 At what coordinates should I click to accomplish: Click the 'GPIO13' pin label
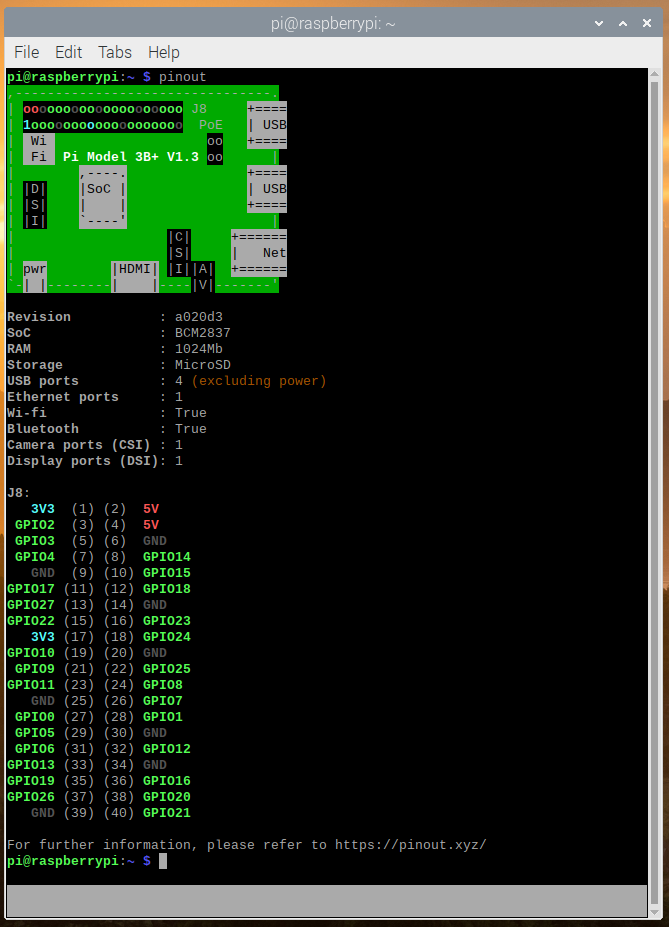(31, 764)
